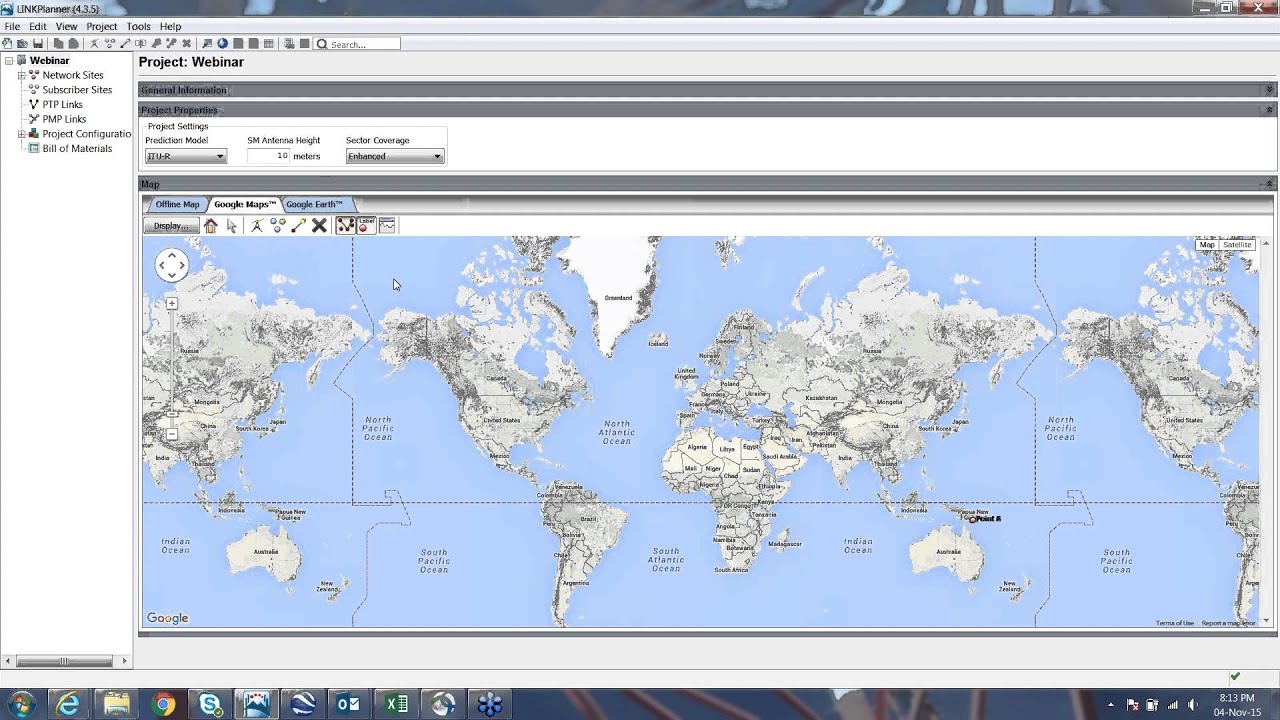The height and width of the screenshot is (720, 1280).
Task: Open the Edit menu
Action: tap(38, 26)
